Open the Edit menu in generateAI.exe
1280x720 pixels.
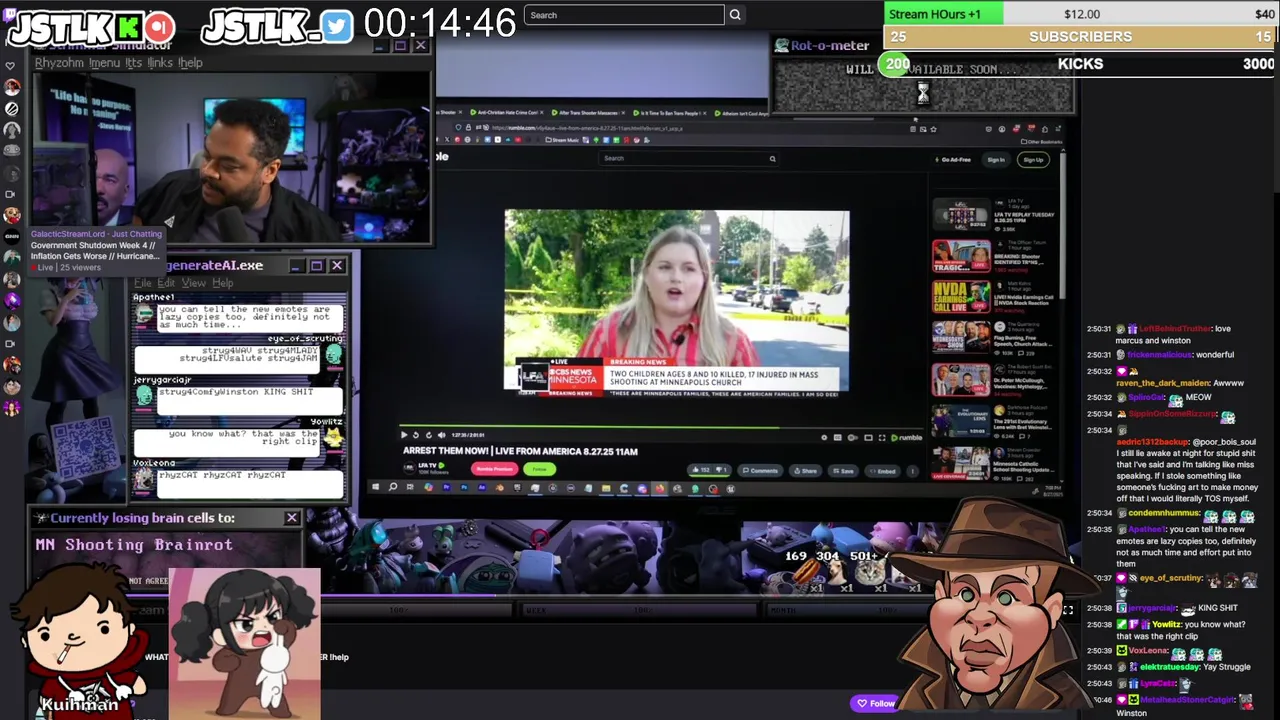point(166,283)
